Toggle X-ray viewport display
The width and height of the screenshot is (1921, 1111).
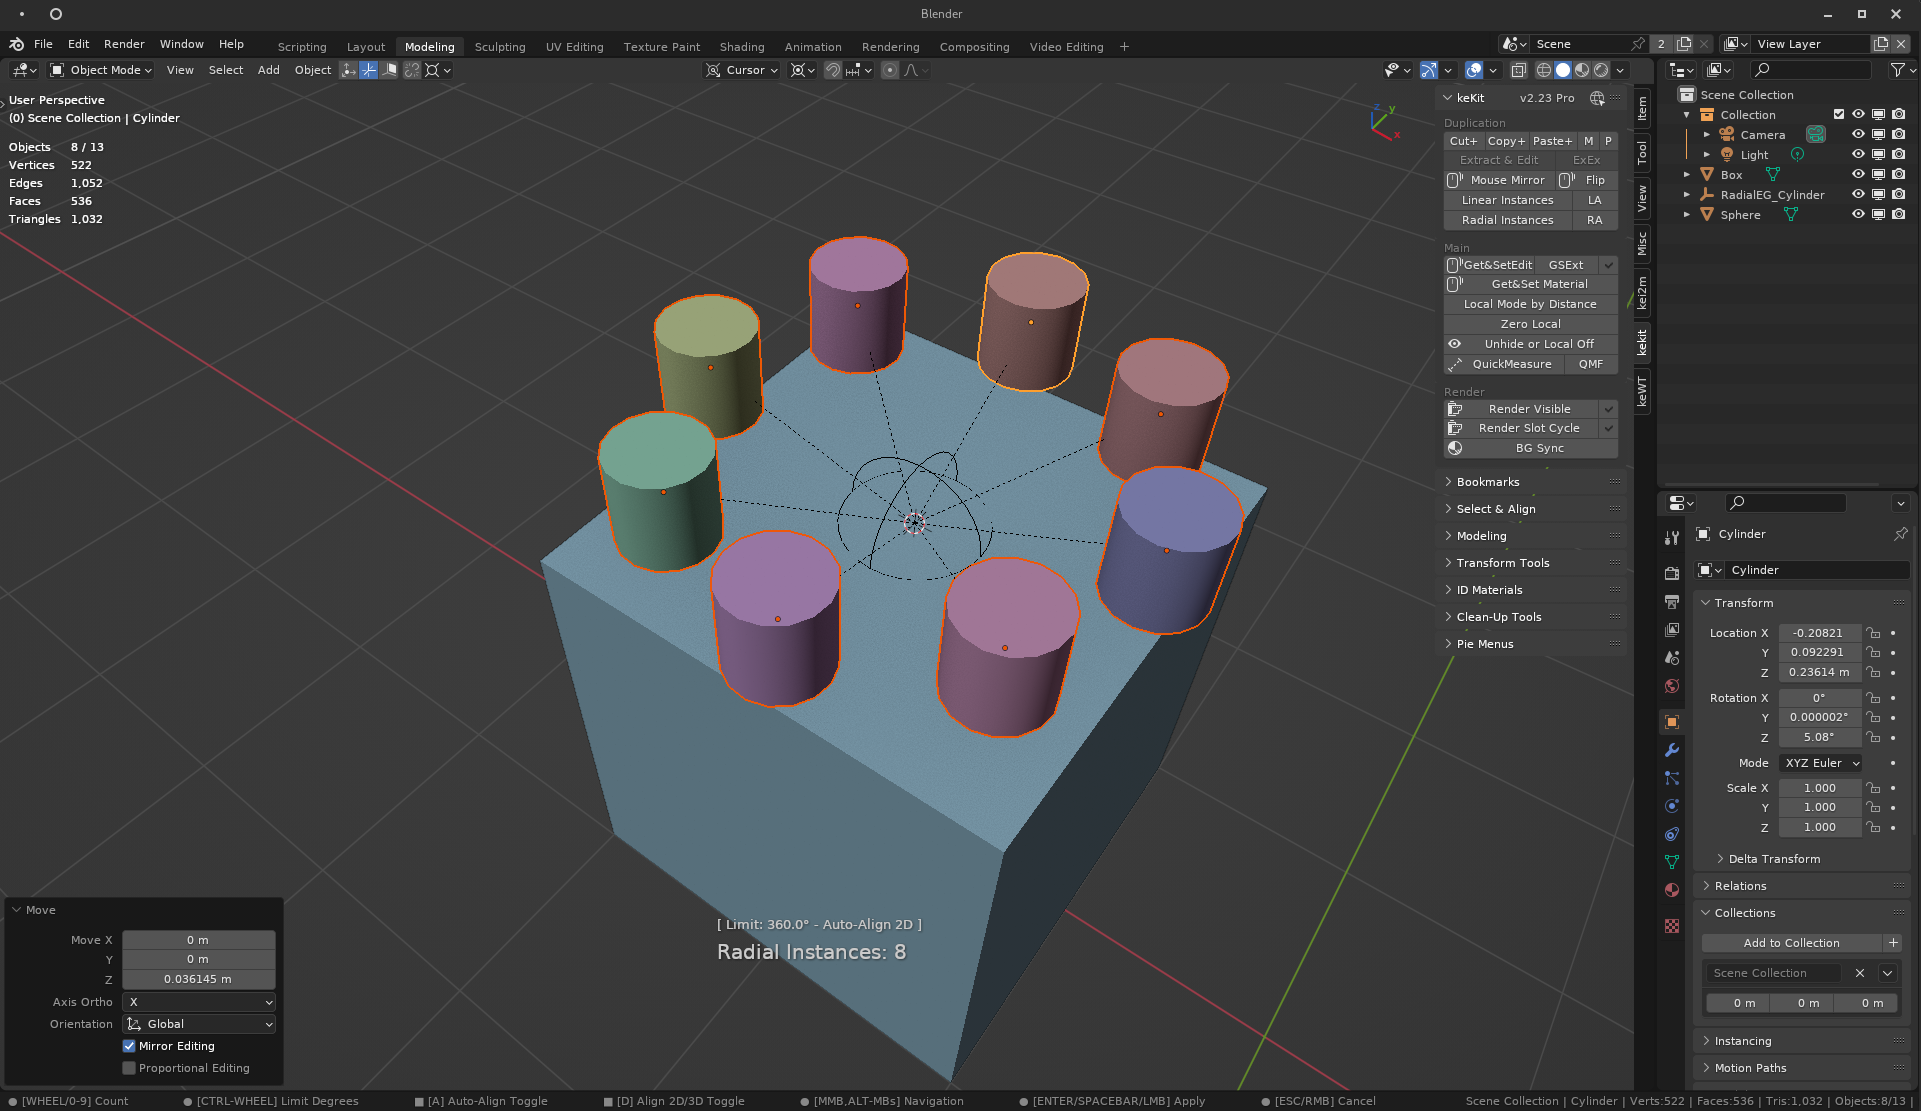point(1518,70)
